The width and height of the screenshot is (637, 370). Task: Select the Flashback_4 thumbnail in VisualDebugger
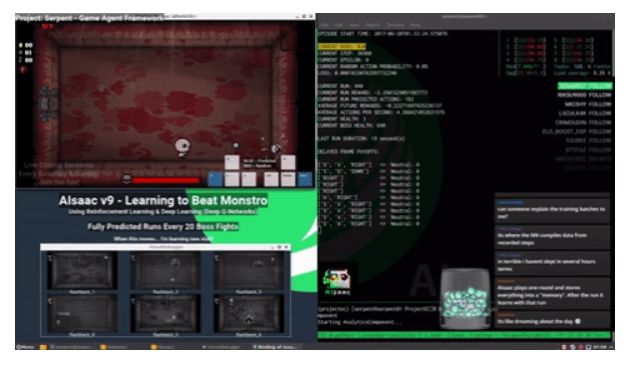(82, 313)
